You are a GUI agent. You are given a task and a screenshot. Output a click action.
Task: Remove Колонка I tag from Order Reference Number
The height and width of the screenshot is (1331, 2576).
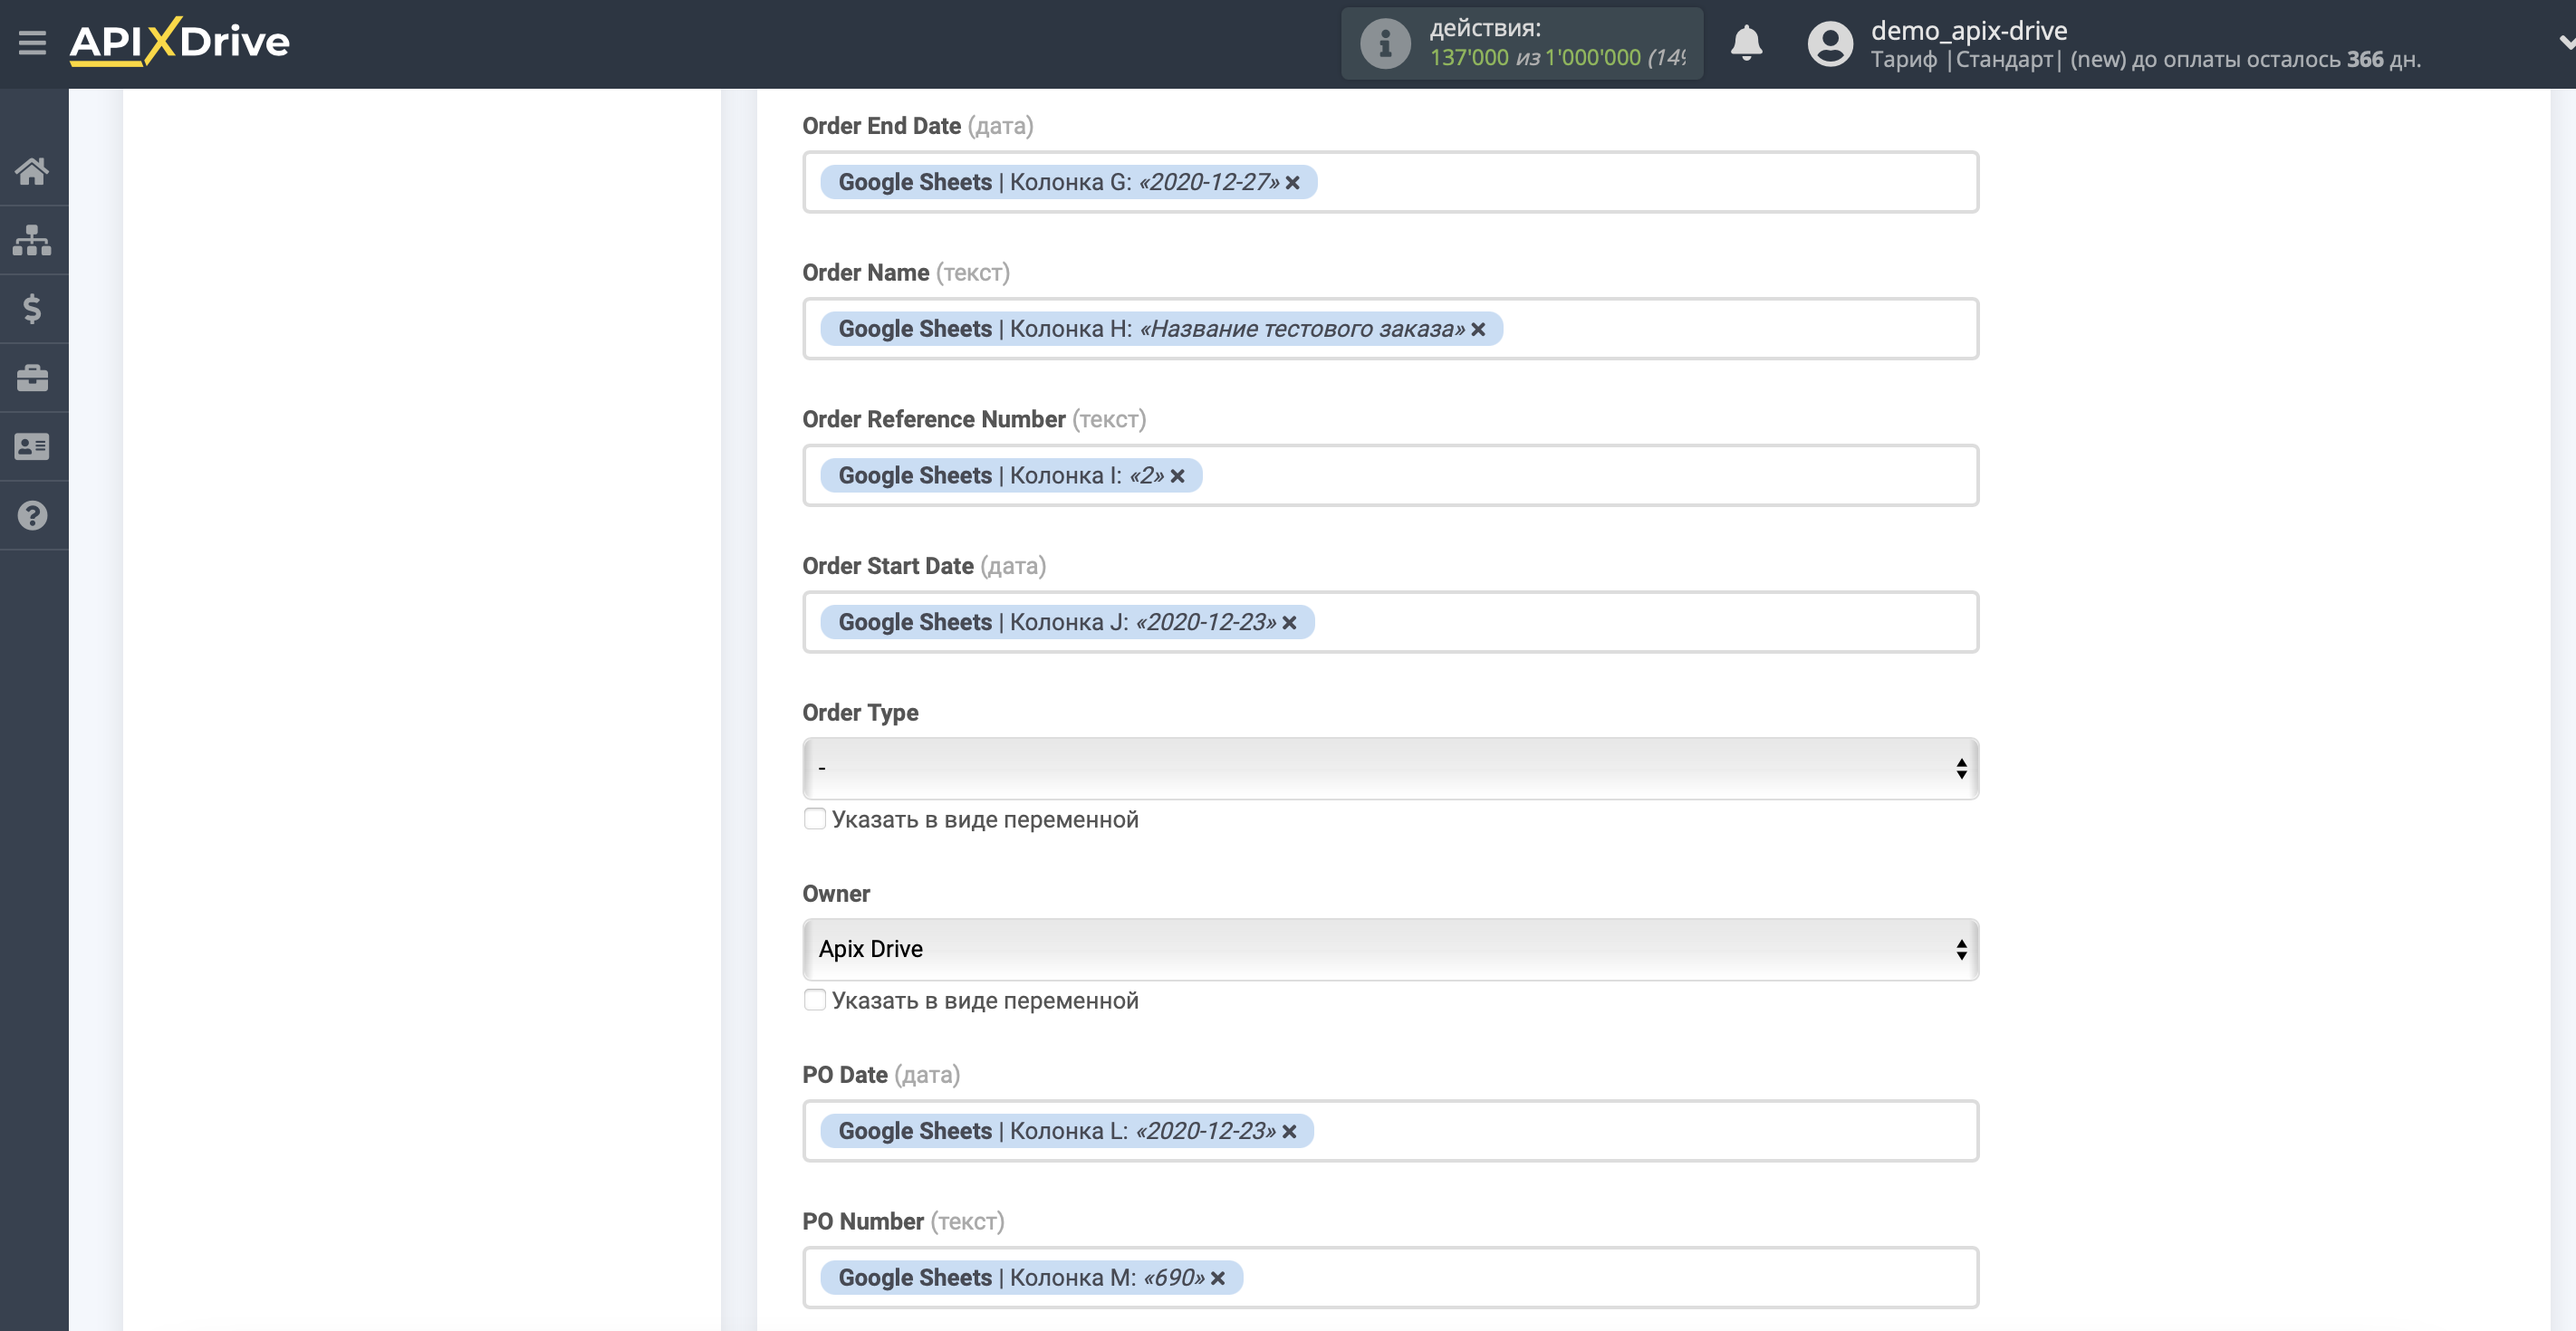pyautogui.click(x=1177, y=476)
